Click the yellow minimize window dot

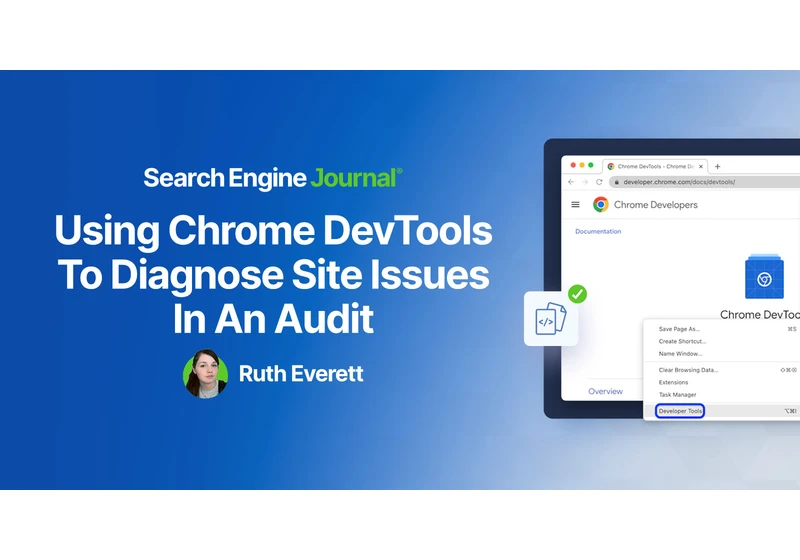(582, 165)
